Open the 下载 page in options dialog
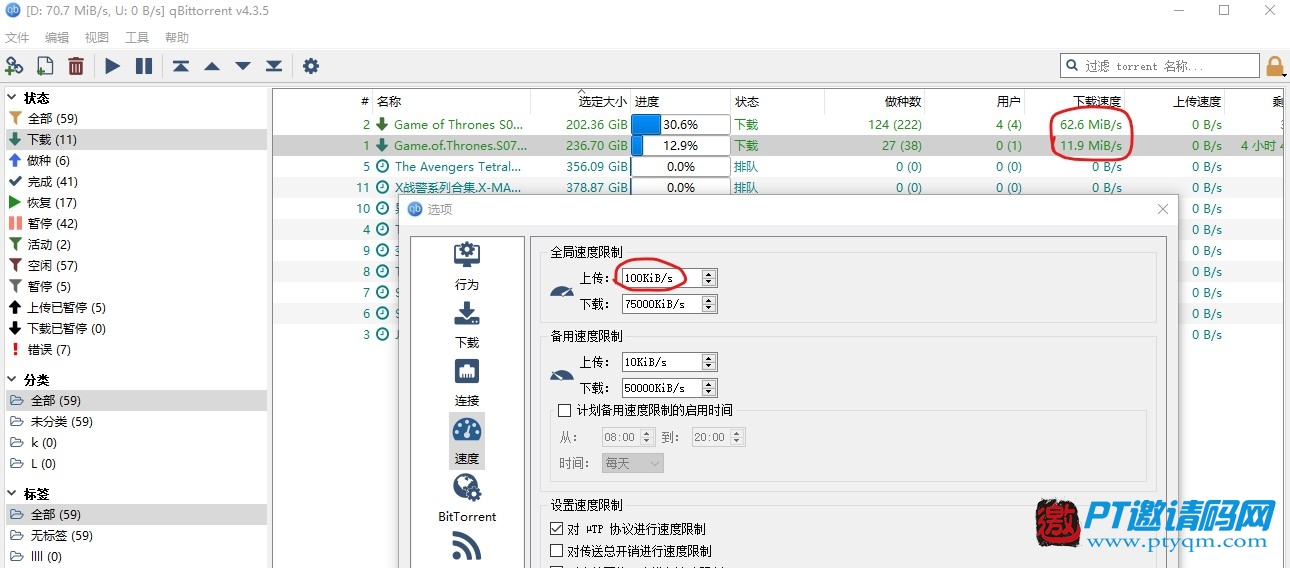 pyautogui.click(x=467, y=324)
